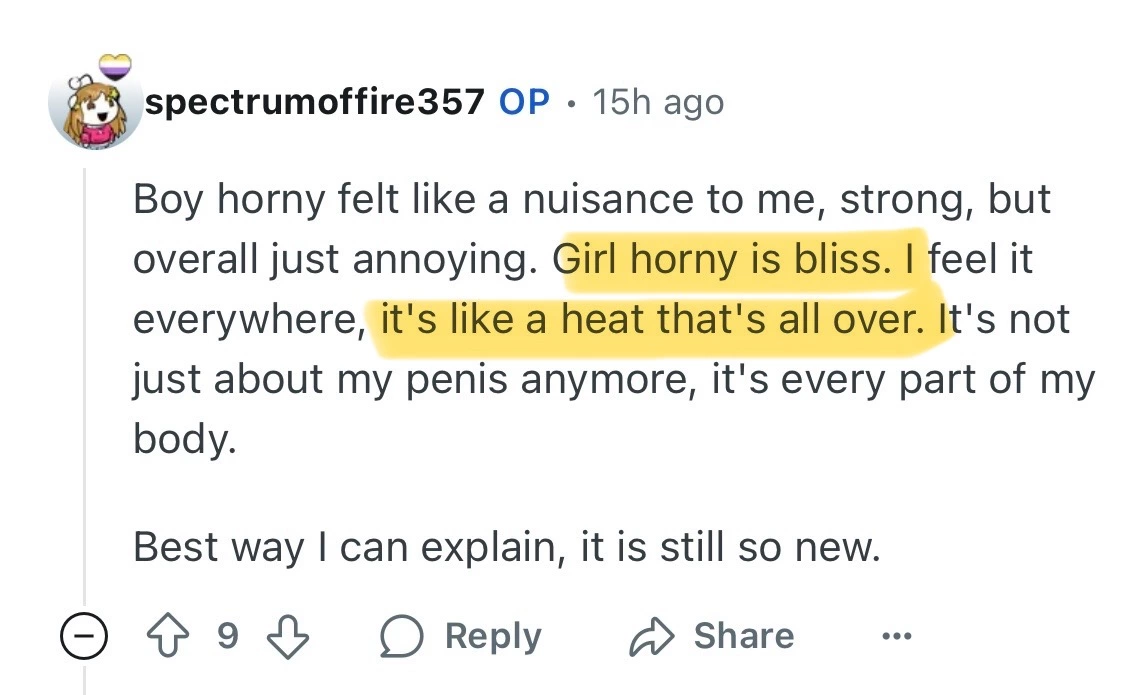Click the word "body." ending the first paragraph
The width and height of the screenshot is (1134, 695).
[x=185, y=441]
